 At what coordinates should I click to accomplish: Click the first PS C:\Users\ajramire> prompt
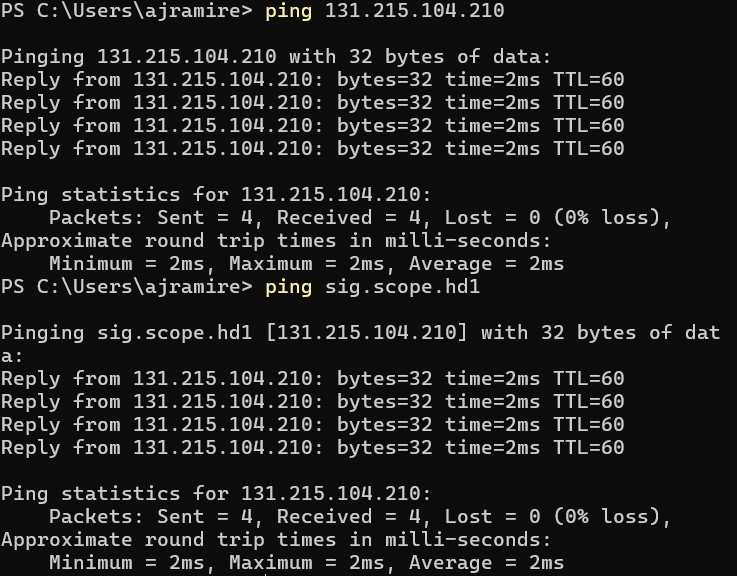pos(127,10)
